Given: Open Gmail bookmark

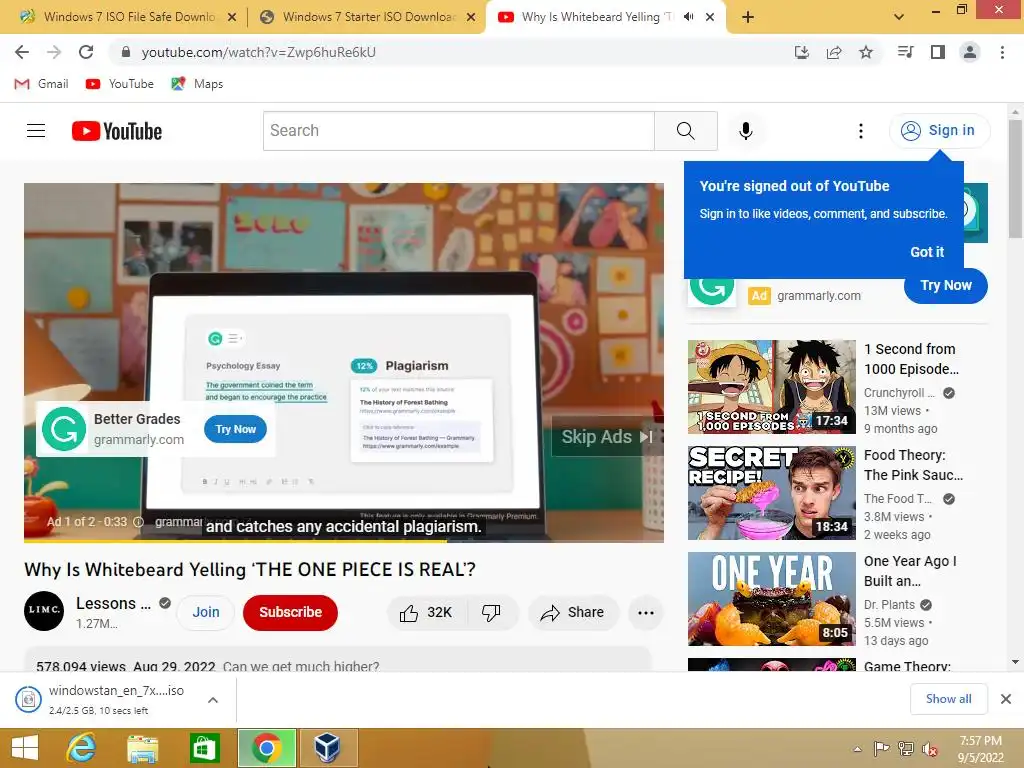Looking at the screenshot, I should [x=41, y=84].
